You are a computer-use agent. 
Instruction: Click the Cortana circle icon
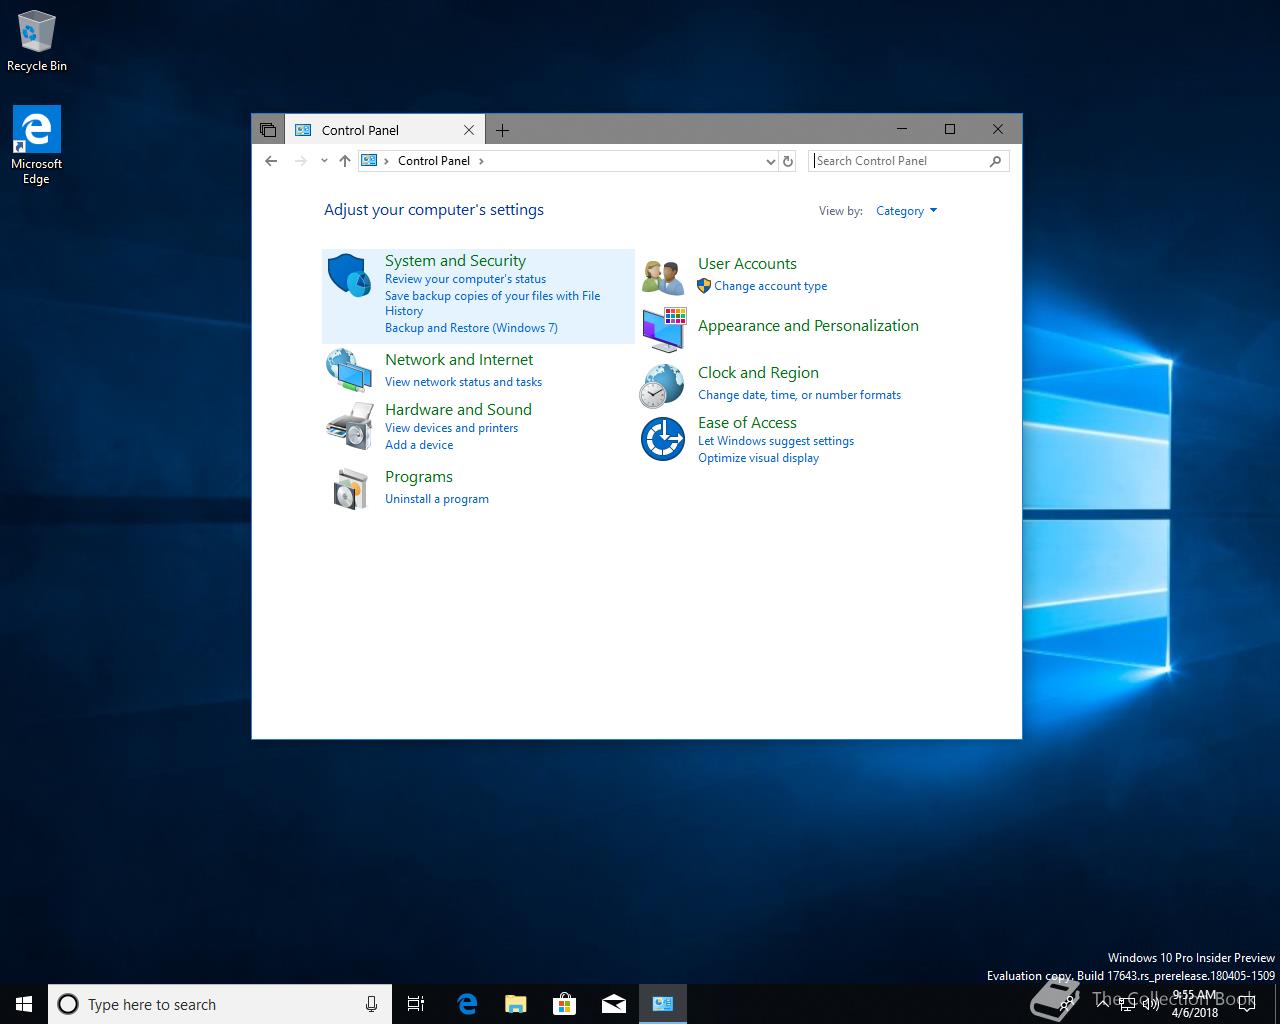pyautogui.click(x=68, y=1004)
